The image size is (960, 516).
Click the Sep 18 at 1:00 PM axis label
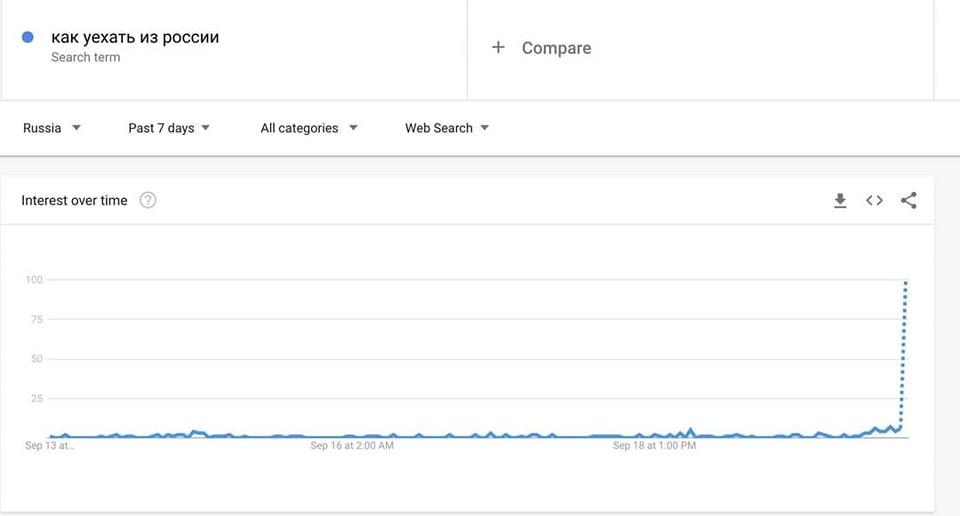click(x=654, y=446)
